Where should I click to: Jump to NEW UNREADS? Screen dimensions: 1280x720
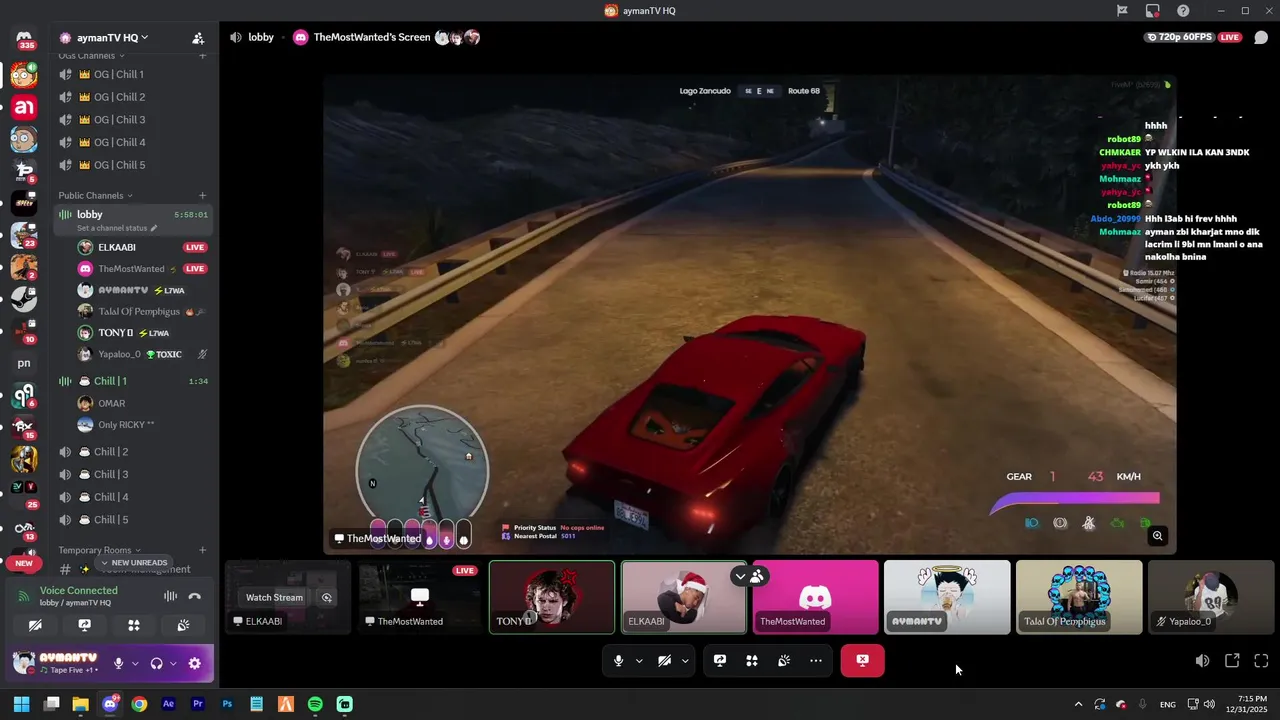pos(134,563)
